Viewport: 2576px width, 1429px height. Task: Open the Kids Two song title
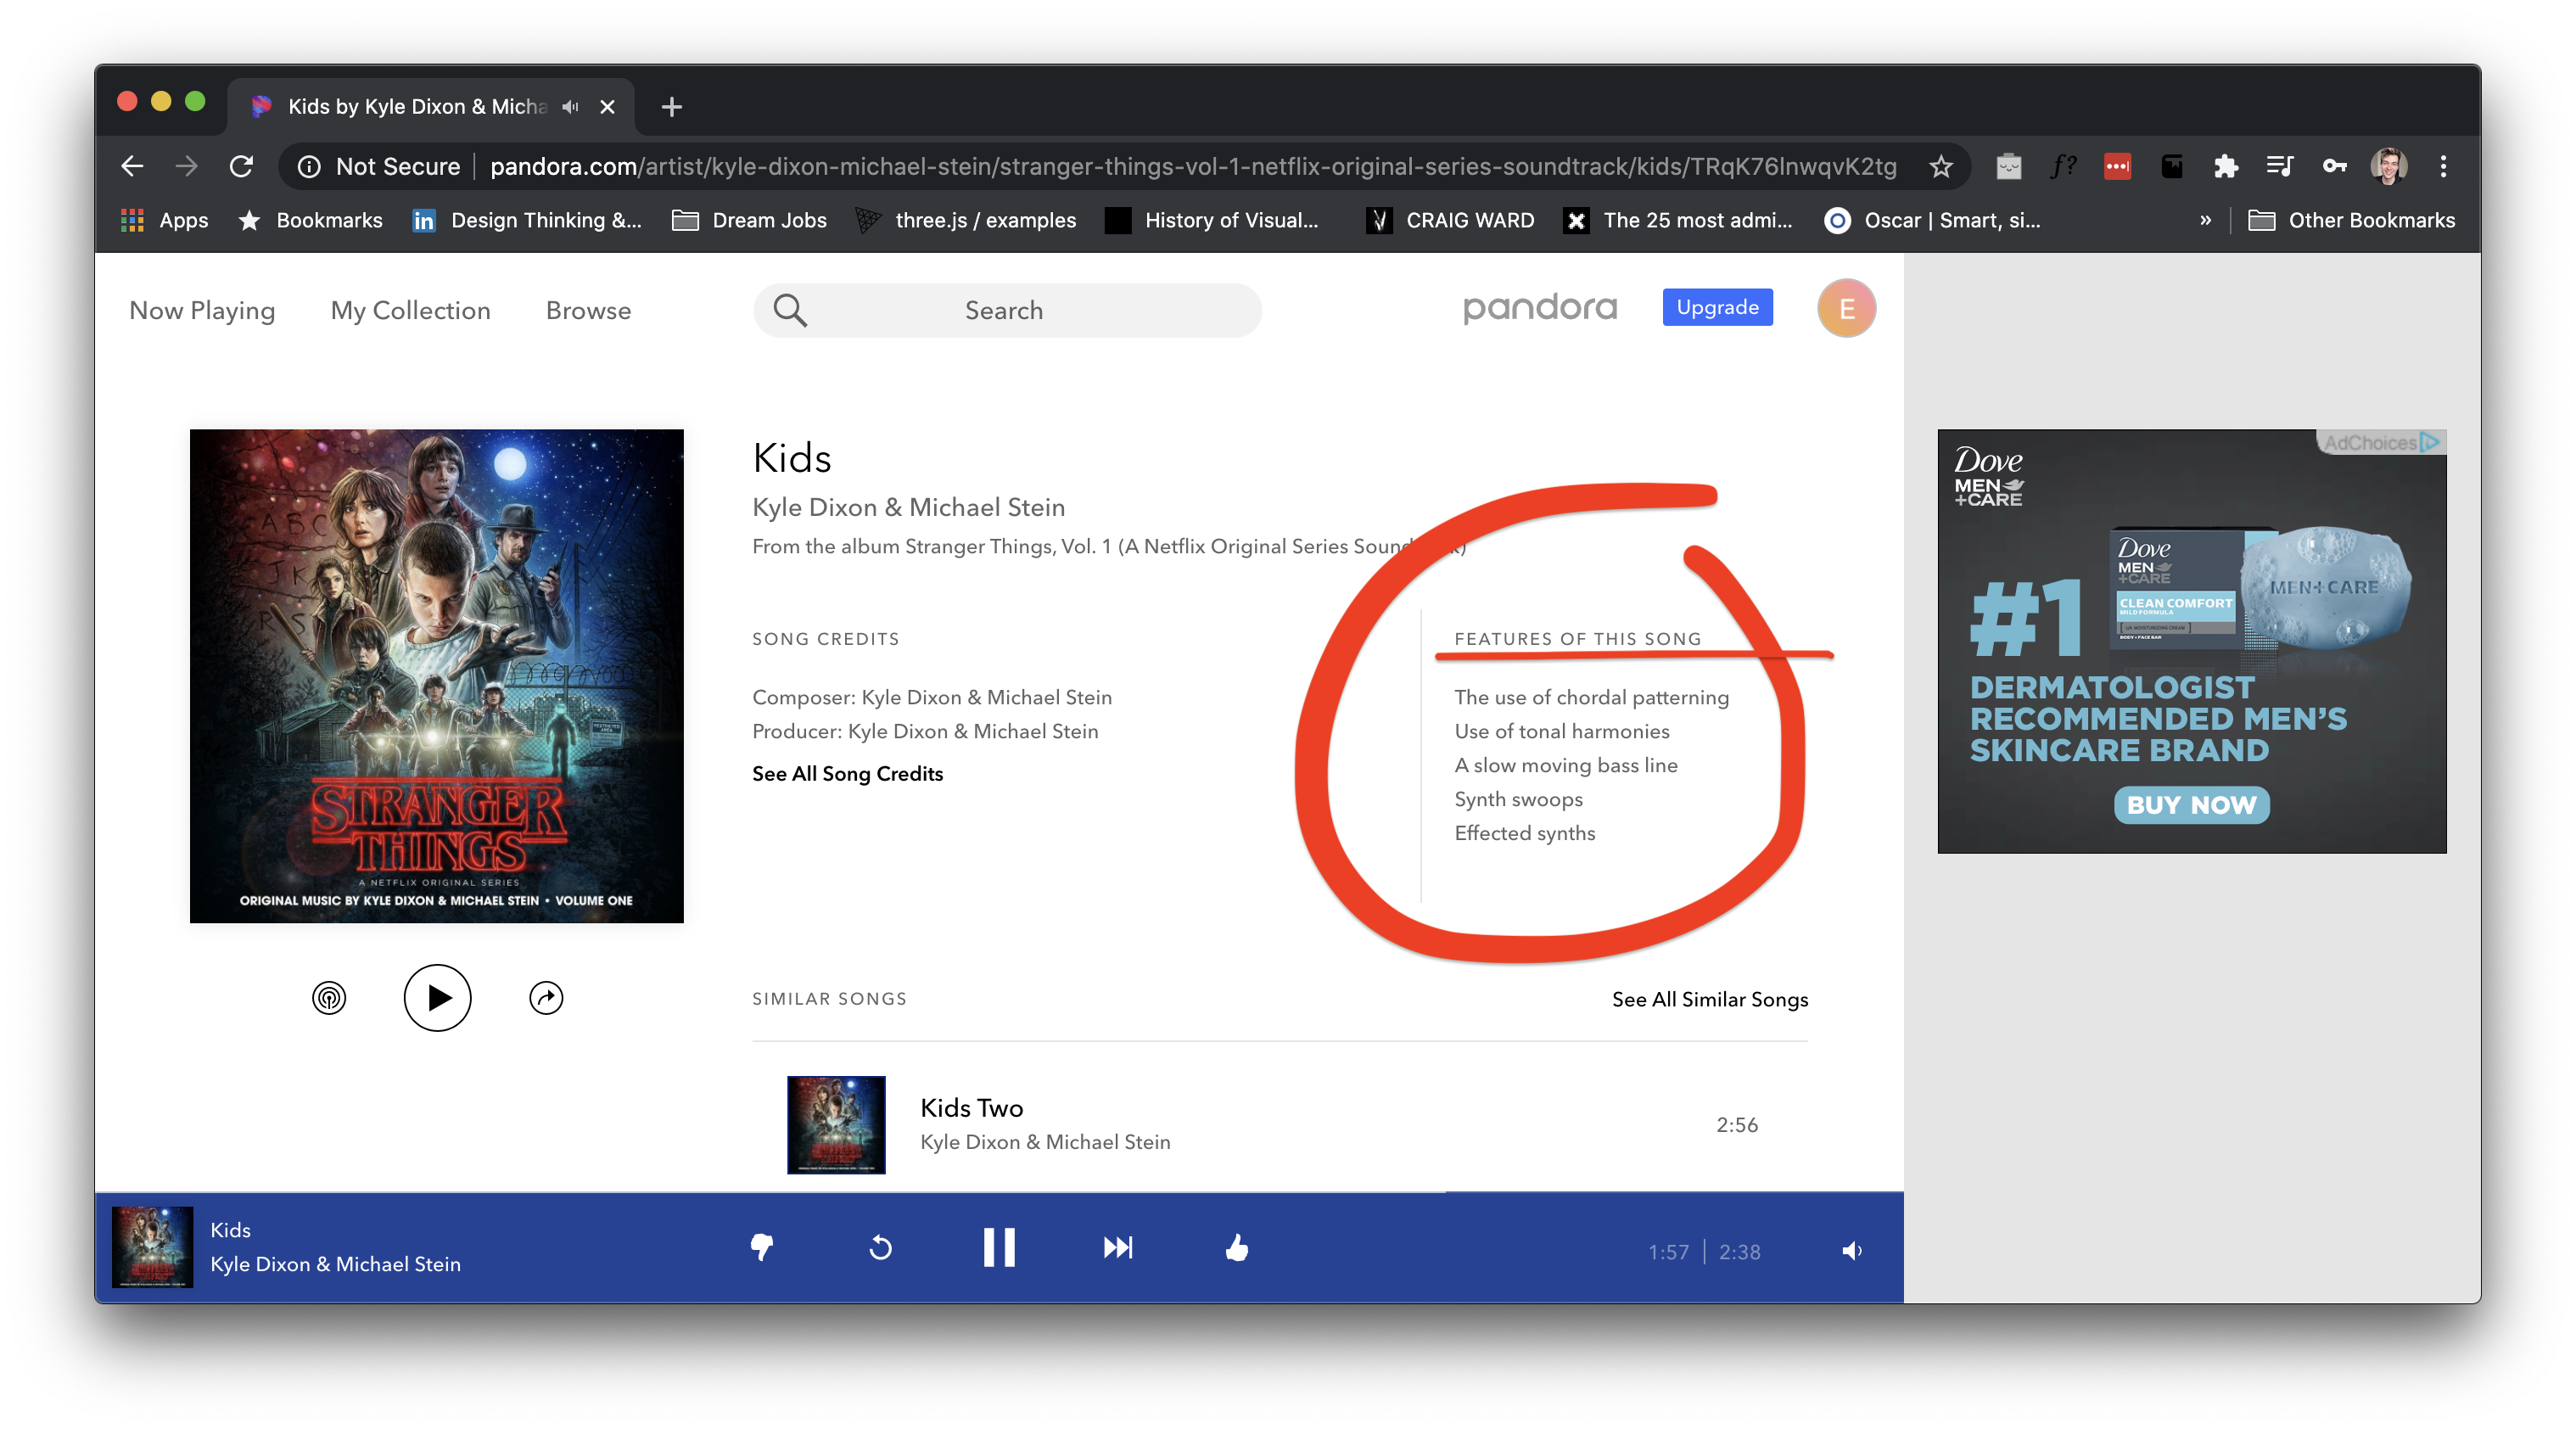[971, 1108]
